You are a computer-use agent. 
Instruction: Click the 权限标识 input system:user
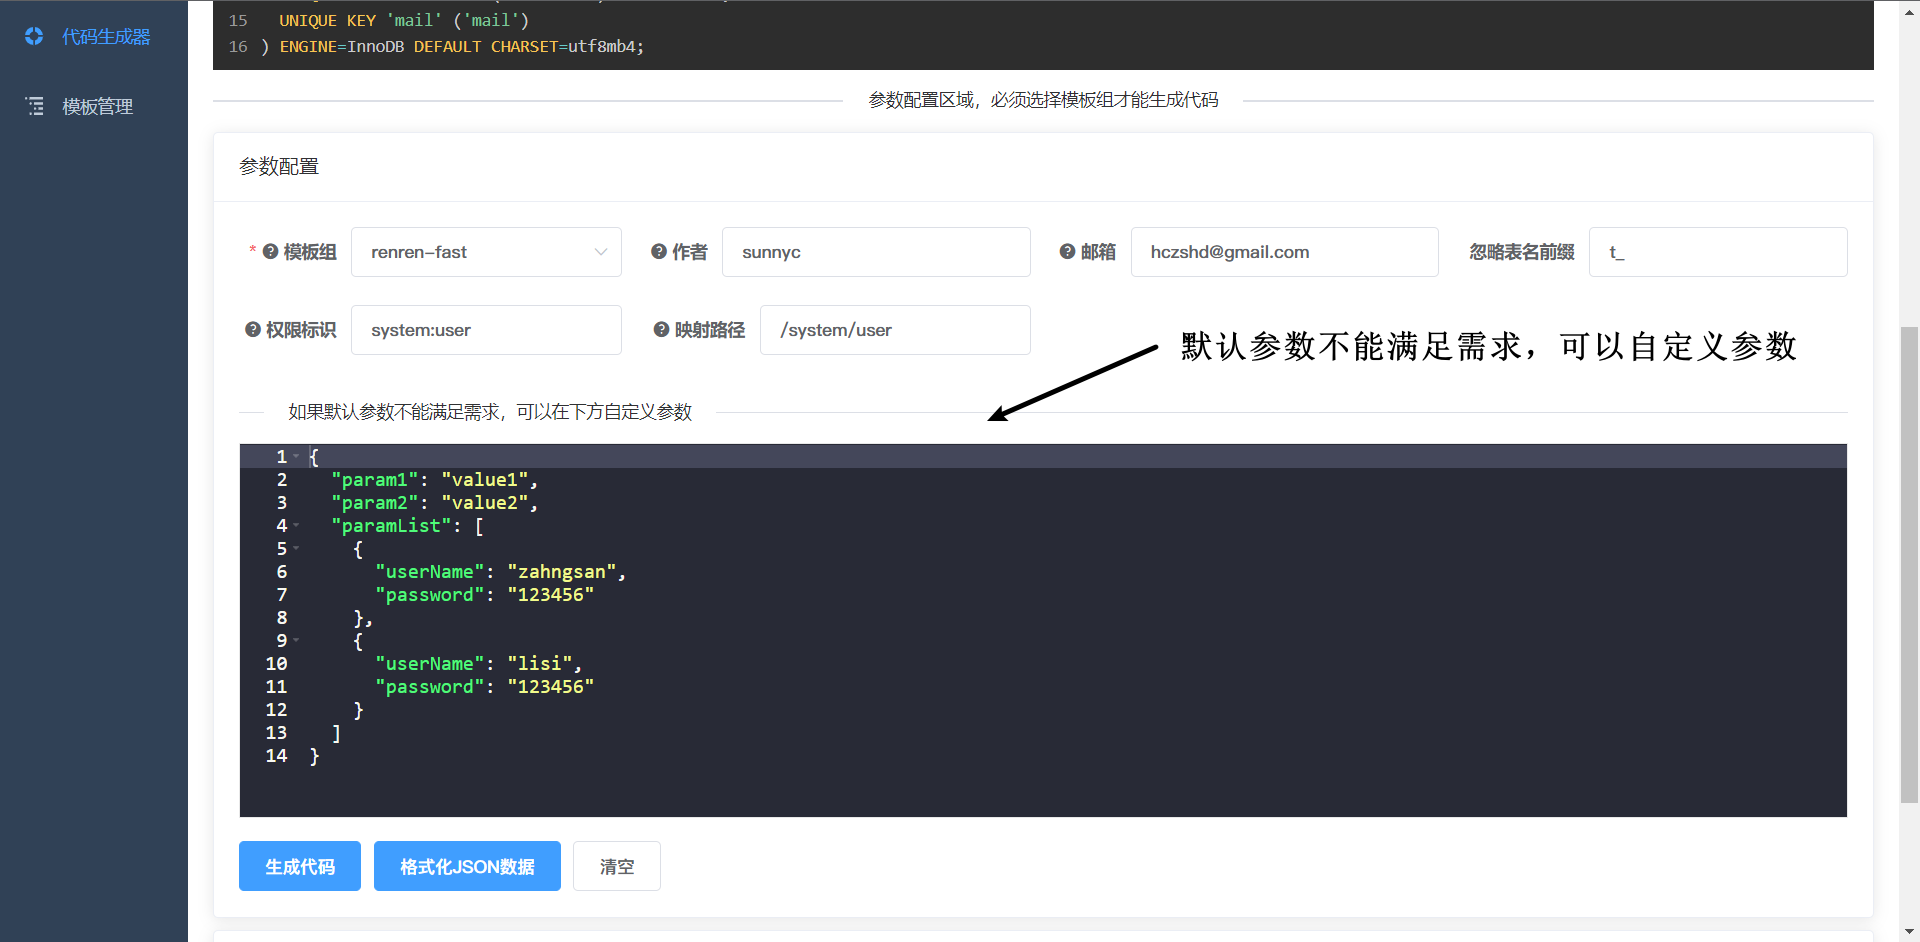click(x=486, y=330)
